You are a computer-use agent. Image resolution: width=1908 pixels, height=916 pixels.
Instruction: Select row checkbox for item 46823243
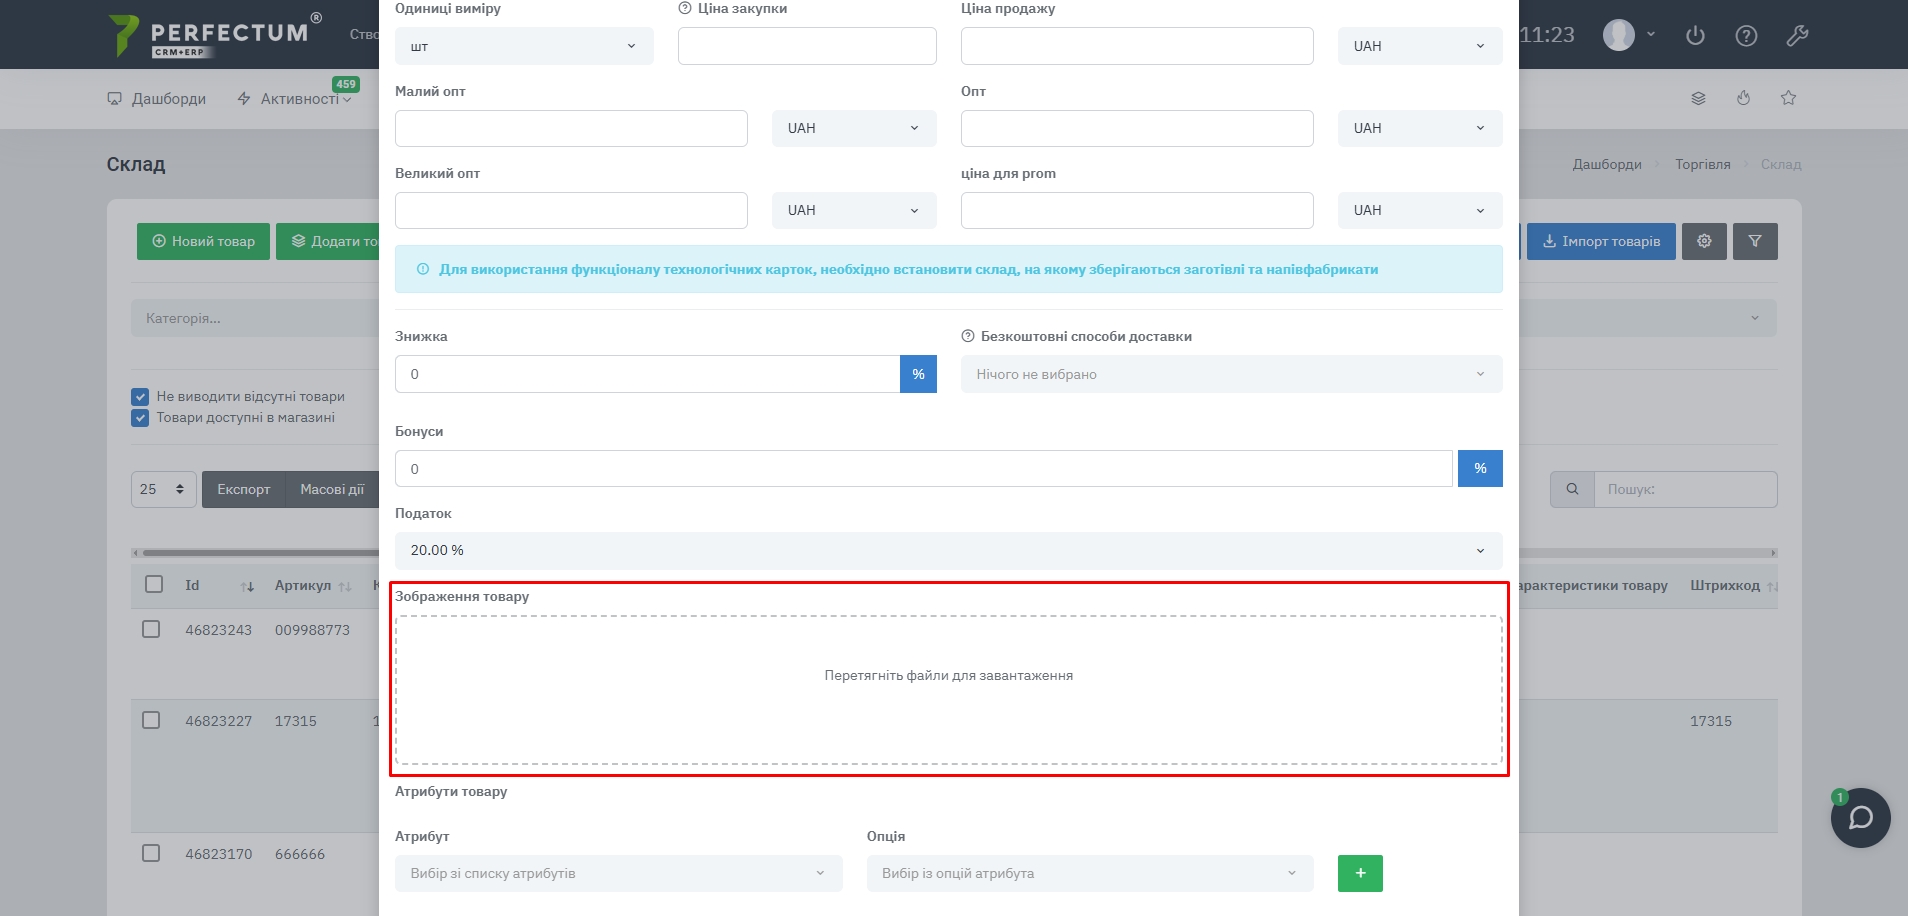pos(151,629)
